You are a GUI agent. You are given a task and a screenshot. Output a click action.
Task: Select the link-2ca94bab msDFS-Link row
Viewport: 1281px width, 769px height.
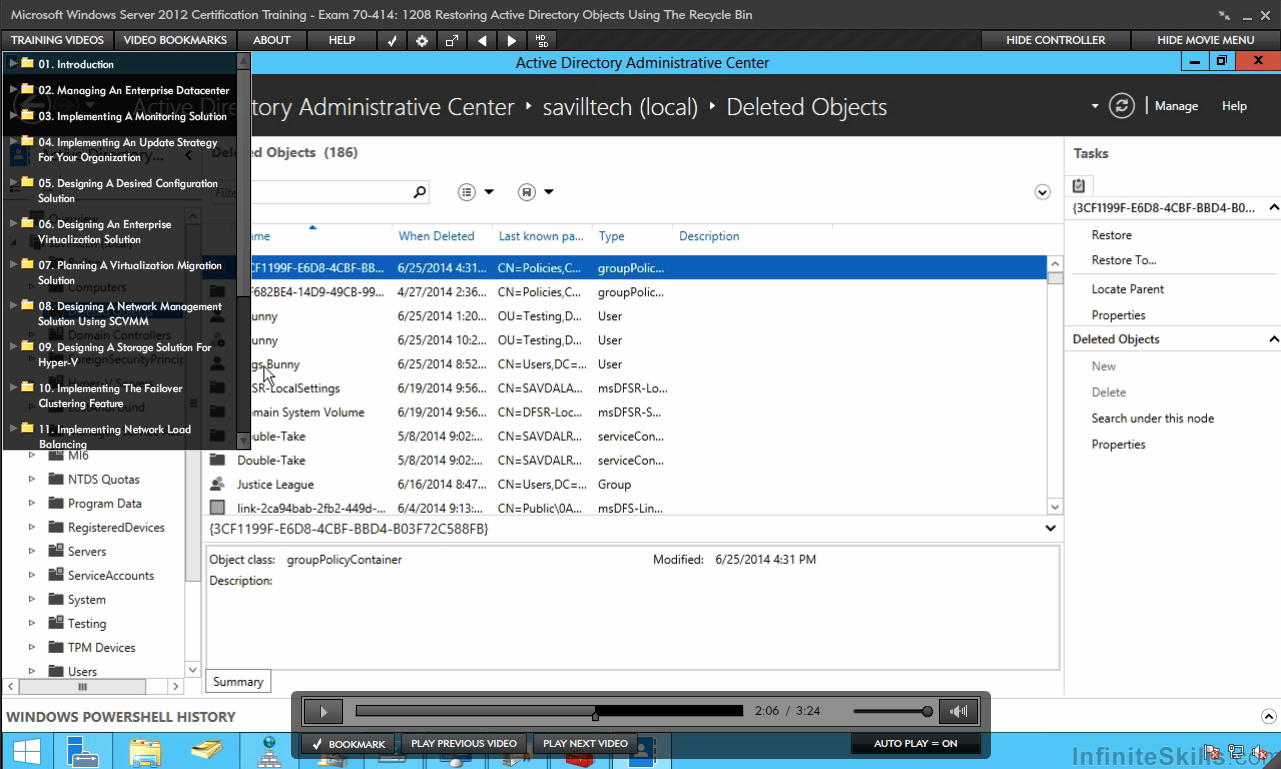click(625, 508)
